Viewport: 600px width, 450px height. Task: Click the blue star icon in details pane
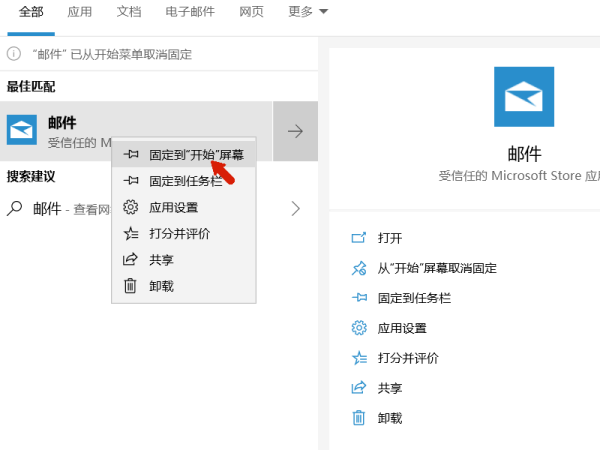pyautogui.click(x=359, y=358)
